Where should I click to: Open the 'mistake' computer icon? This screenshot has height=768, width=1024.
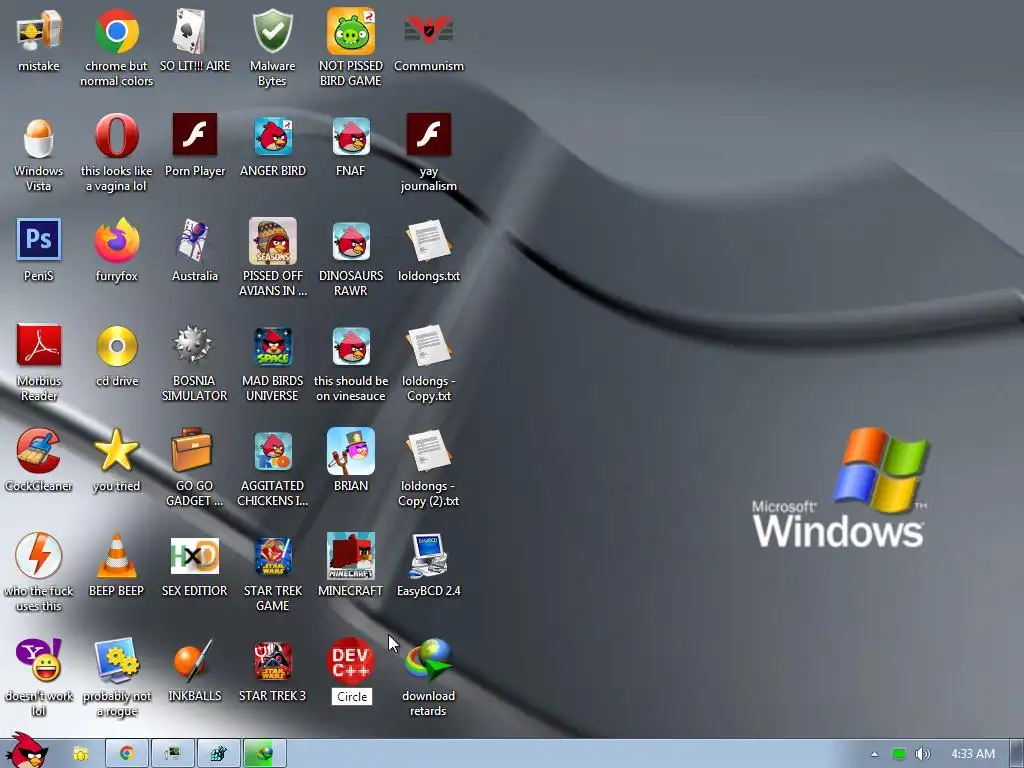pos(39,31)
